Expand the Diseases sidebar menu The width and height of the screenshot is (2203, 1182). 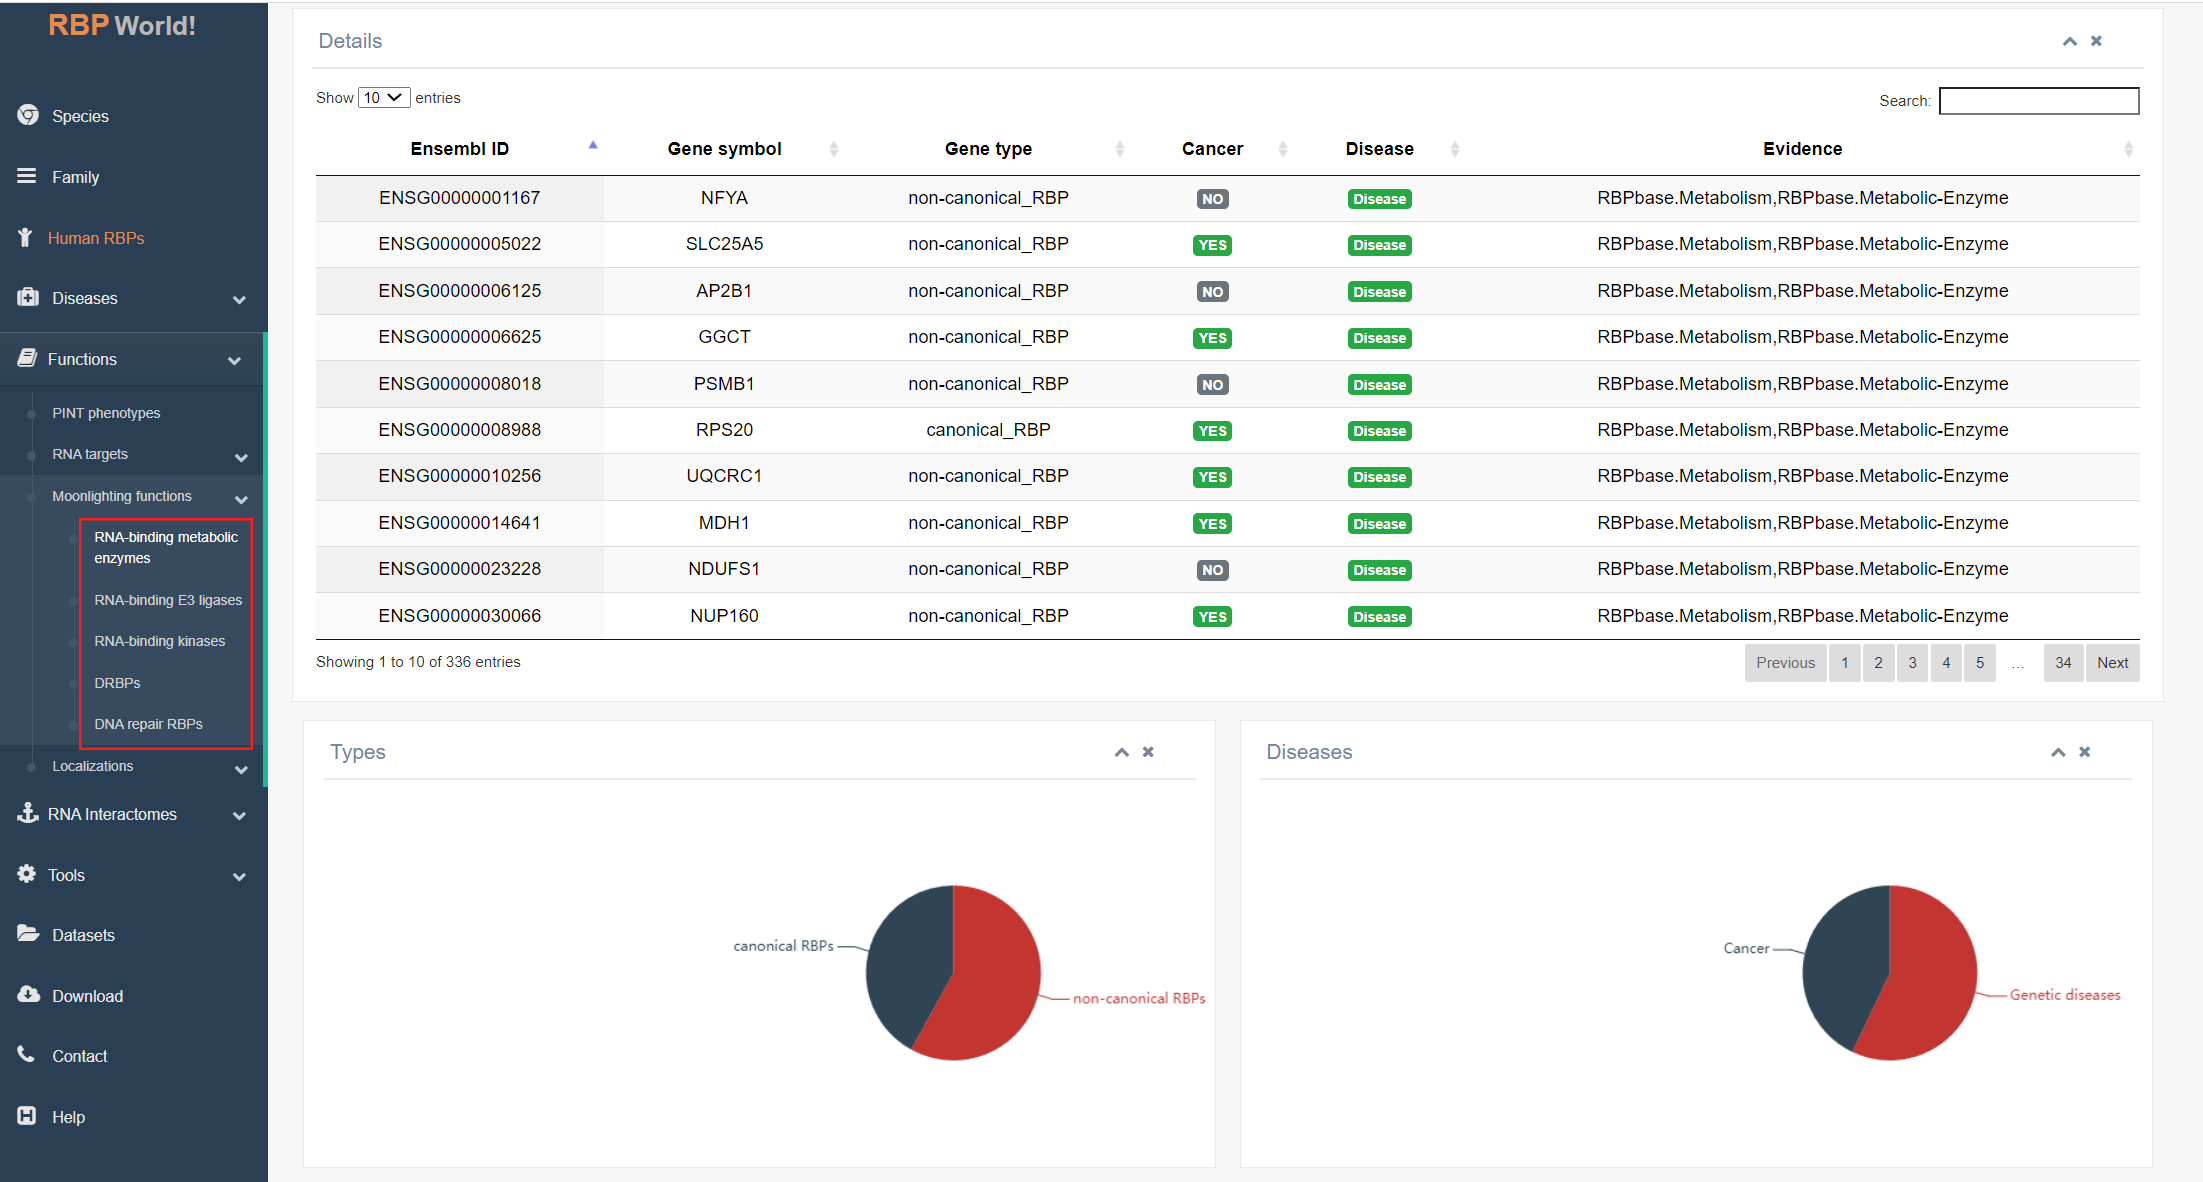coord(238,299)
